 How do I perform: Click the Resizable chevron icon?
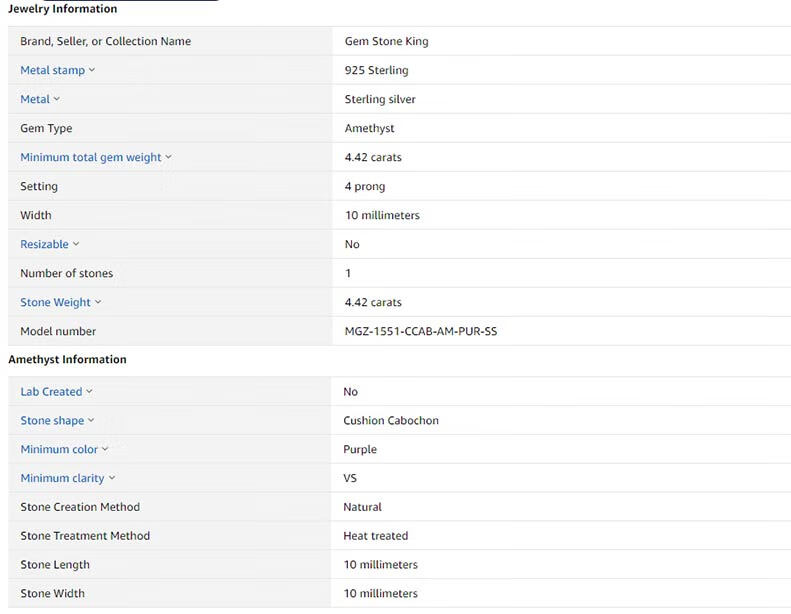click(x=76, y=244)
